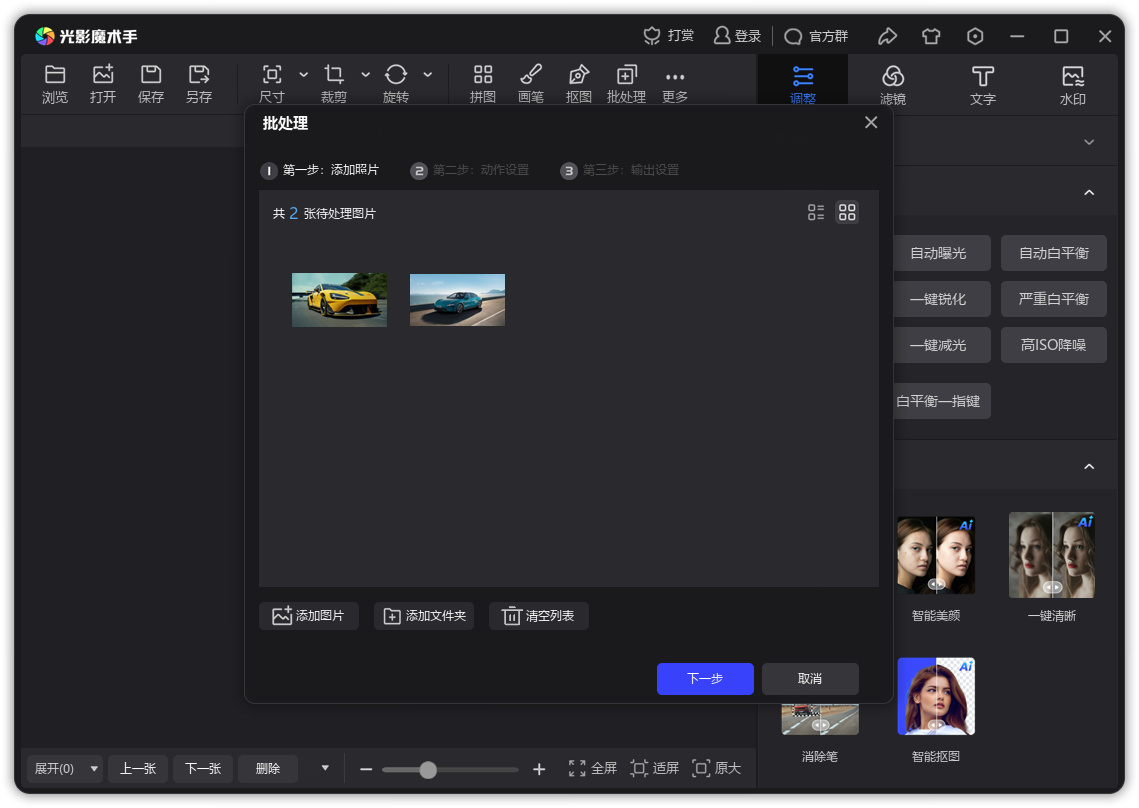Open the Expand (展开) dropdown at bottom left
Screen dimensions: 1139x808
coord(95,769)
